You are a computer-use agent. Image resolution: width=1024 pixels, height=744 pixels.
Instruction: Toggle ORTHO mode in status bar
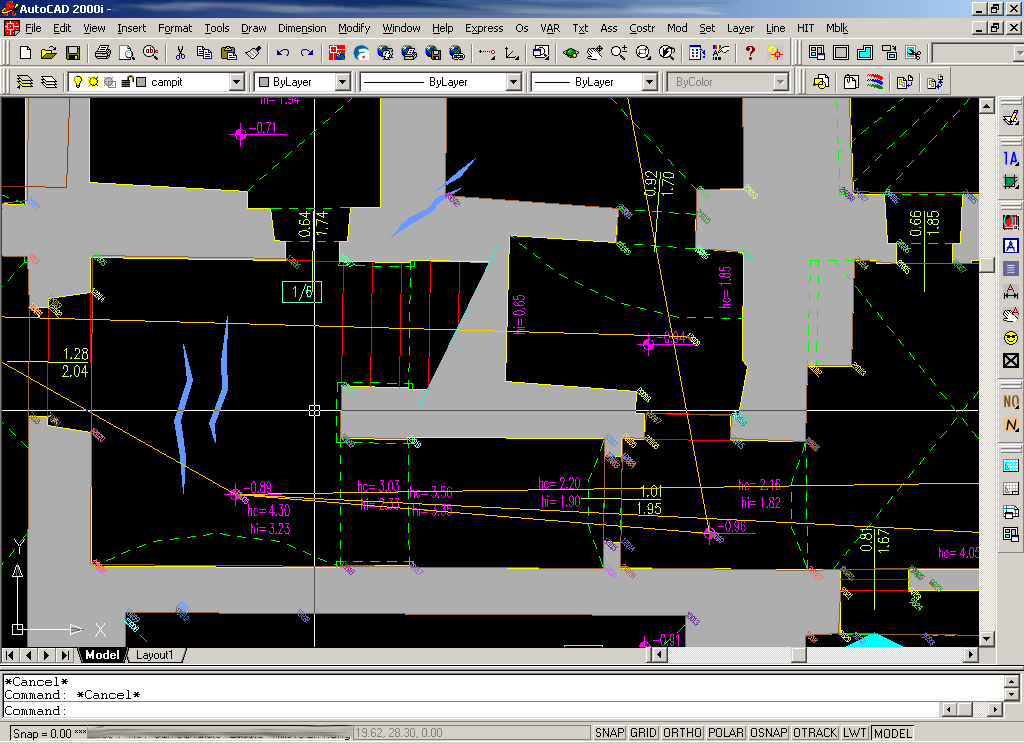(x=682, y=733)
